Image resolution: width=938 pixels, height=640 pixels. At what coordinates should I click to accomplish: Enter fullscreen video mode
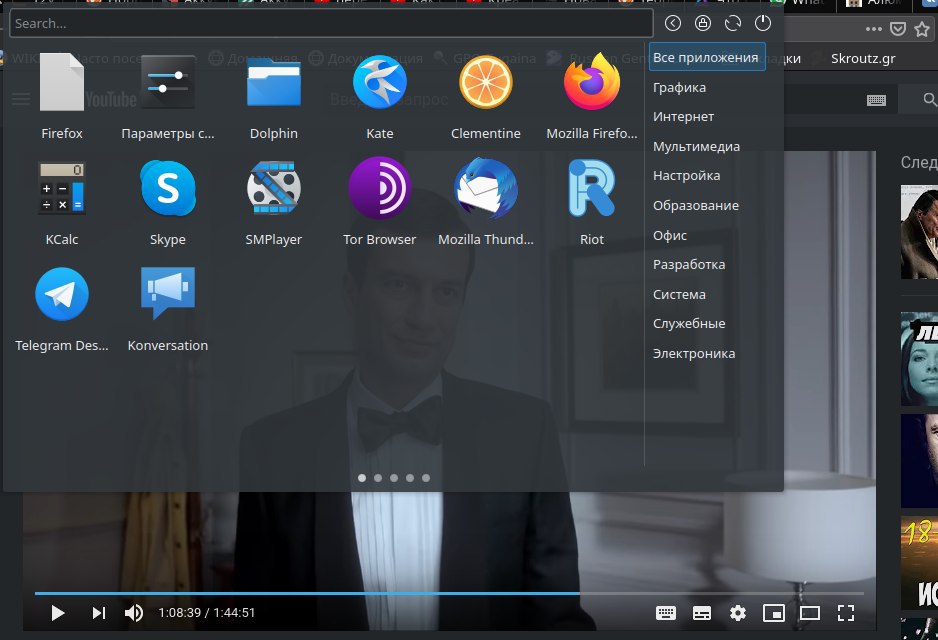click(x=845, y=612)
